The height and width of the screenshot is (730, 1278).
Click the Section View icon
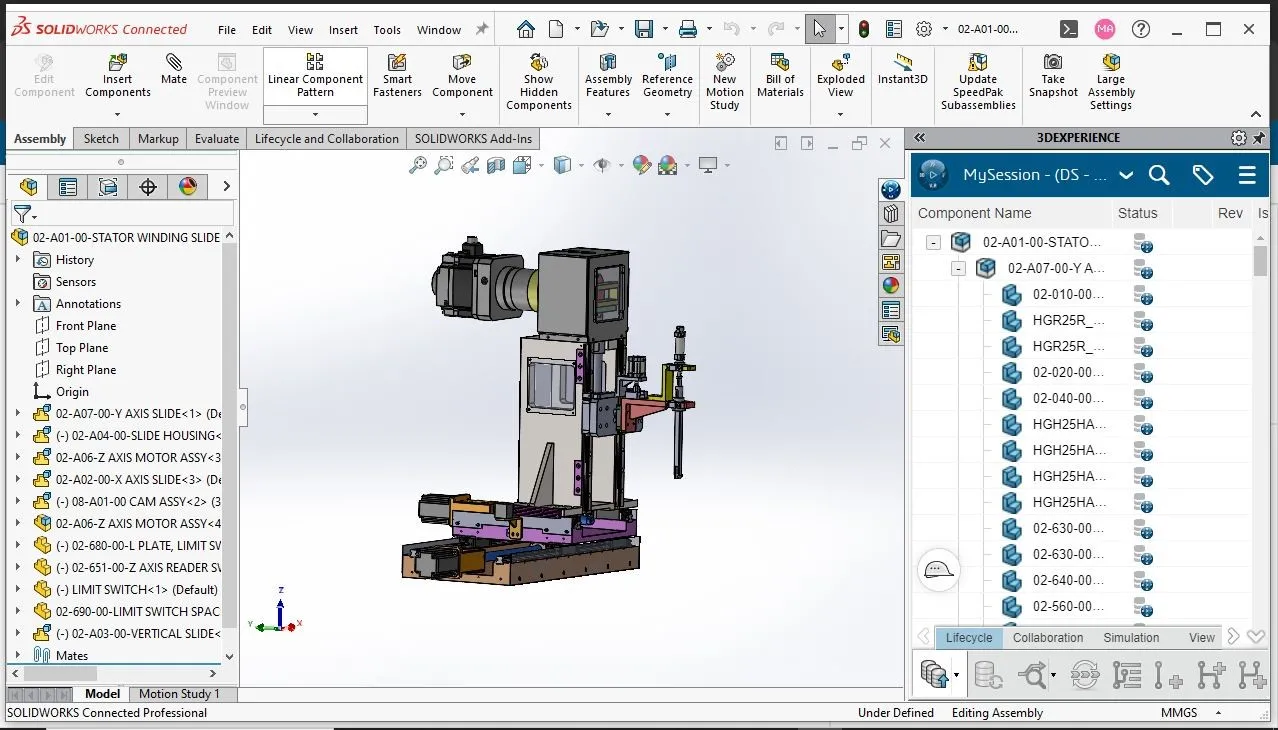[x=496, y=164]
